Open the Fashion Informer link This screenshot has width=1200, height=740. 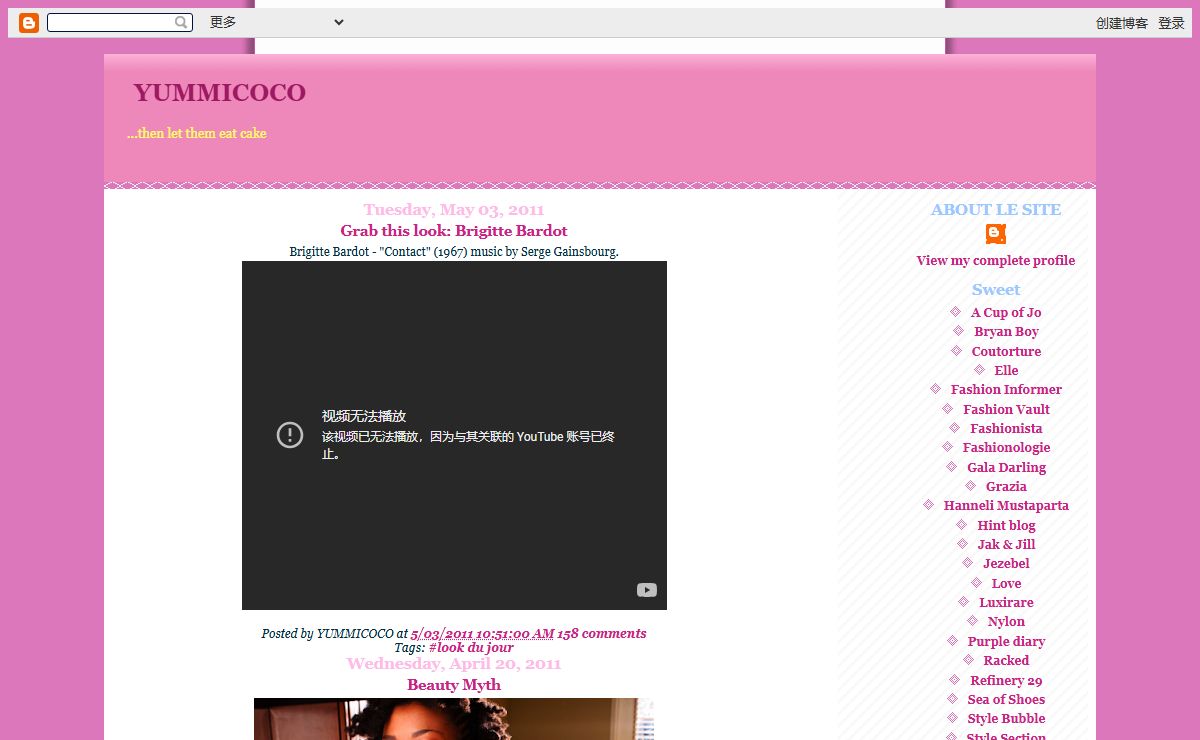pos(1006,389)
